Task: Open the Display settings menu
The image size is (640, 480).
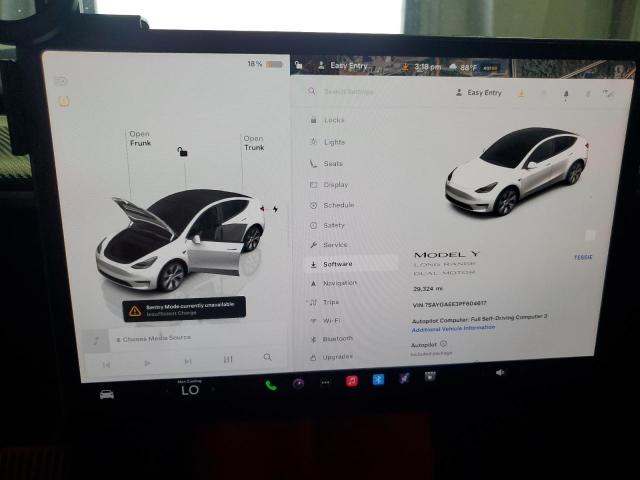Action: (329, 185)
